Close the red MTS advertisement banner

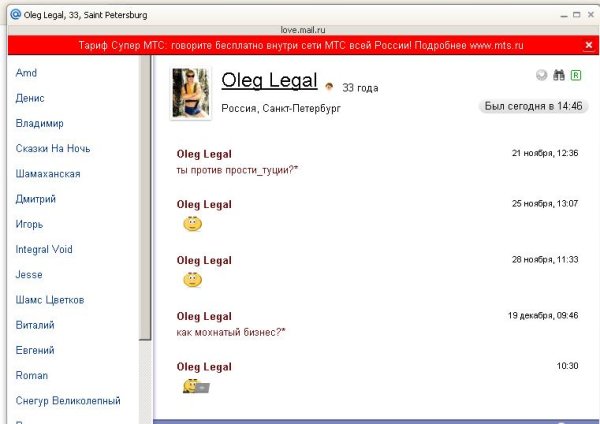coord(588,45)
